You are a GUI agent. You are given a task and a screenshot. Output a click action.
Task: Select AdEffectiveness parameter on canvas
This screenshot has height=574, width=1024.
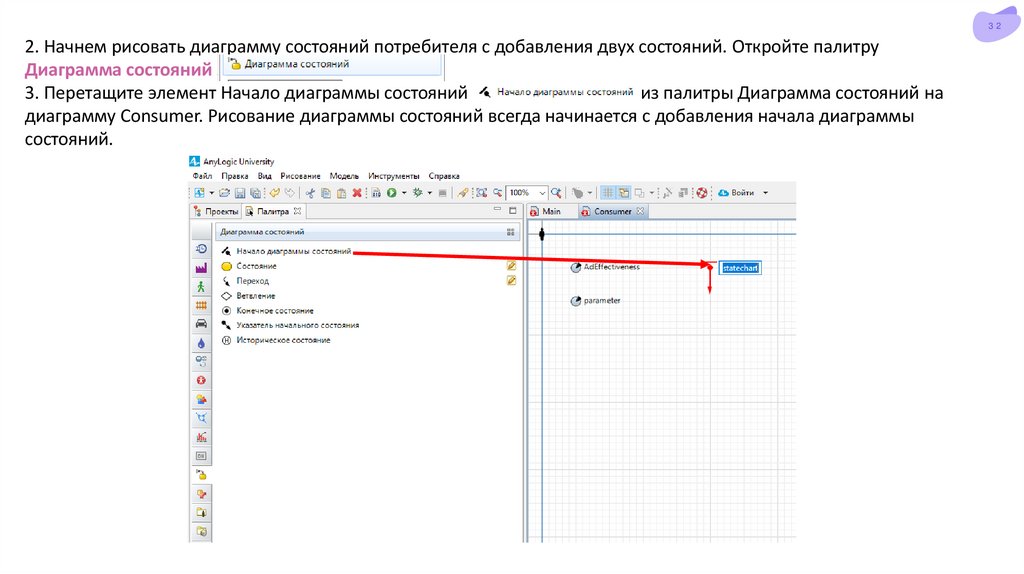click(605, 267)
